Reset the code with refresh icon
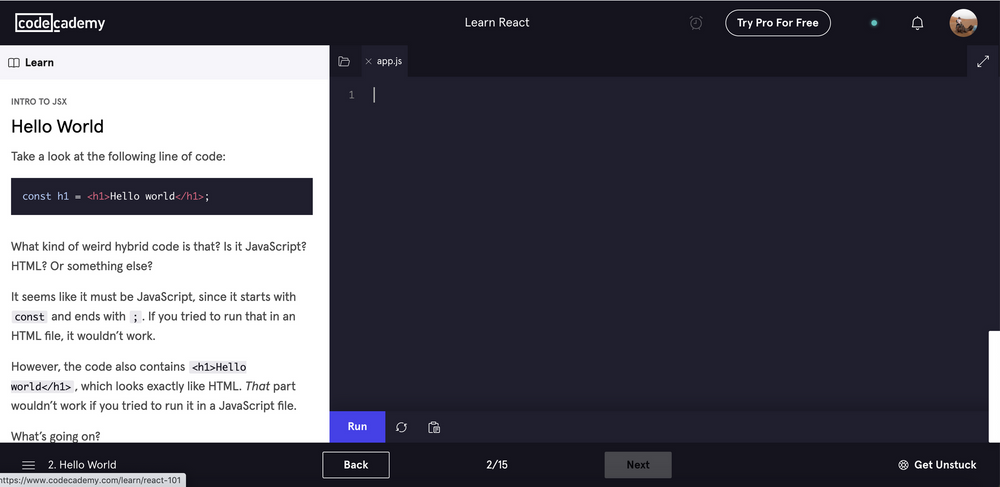1000x487 pixels. 401,427
